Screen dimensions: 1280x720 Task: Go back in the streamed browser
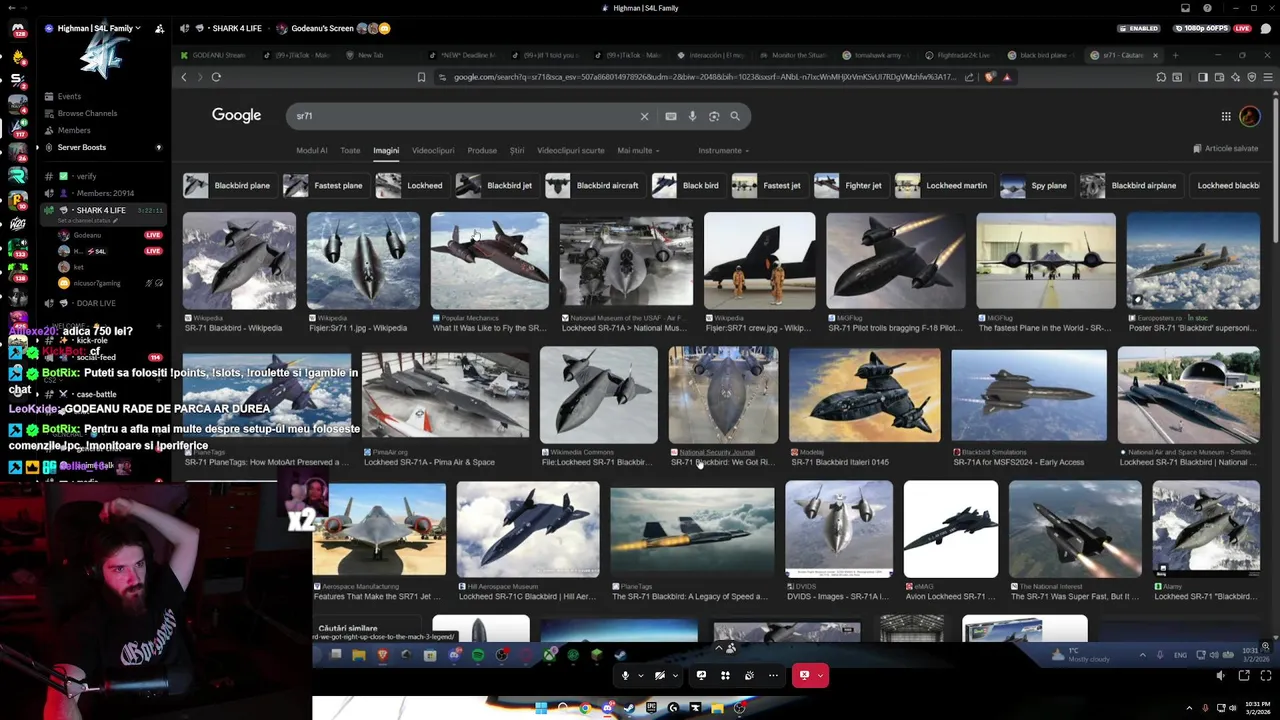coord(183,77)
